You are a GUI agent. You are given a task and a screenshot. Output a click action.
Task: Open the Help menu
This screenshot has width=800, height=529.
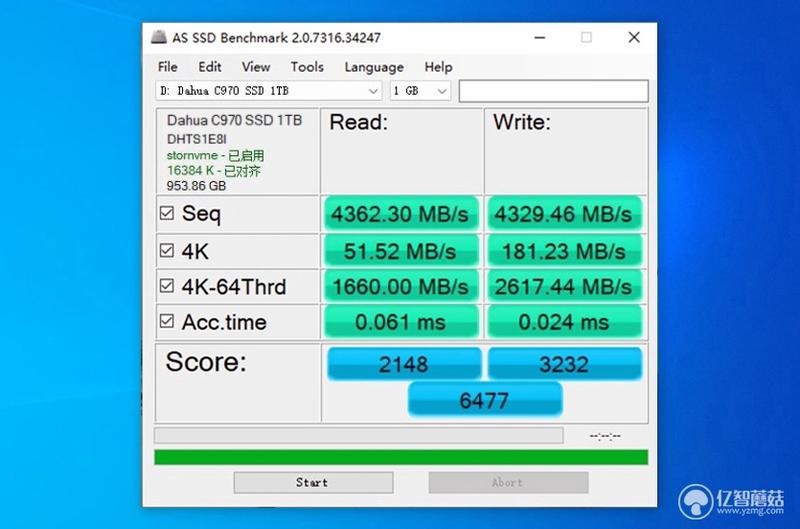[438, 67]
